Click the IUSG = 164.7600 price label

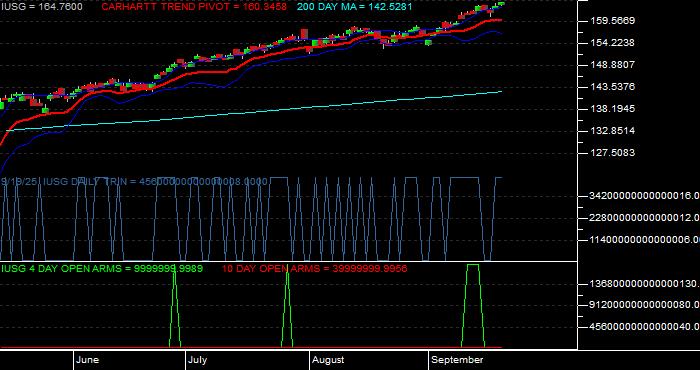(x=41, y=7)
